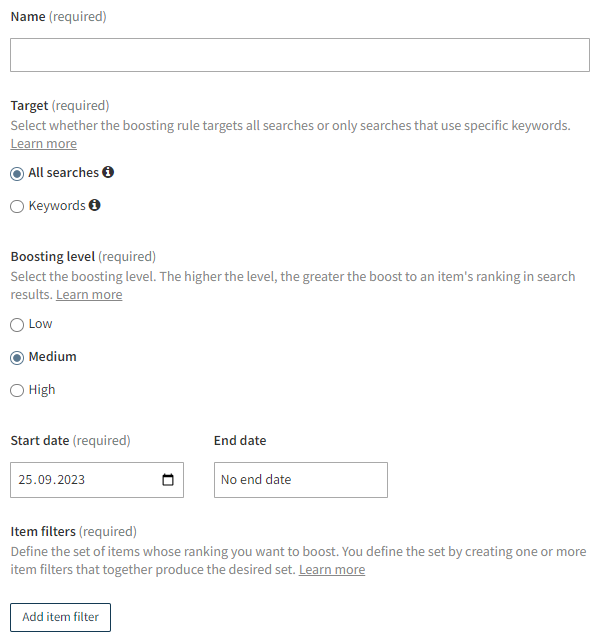
Task: Follow Learn more link under Item filters
Action: pyautogui.click(x=332, y=570)
